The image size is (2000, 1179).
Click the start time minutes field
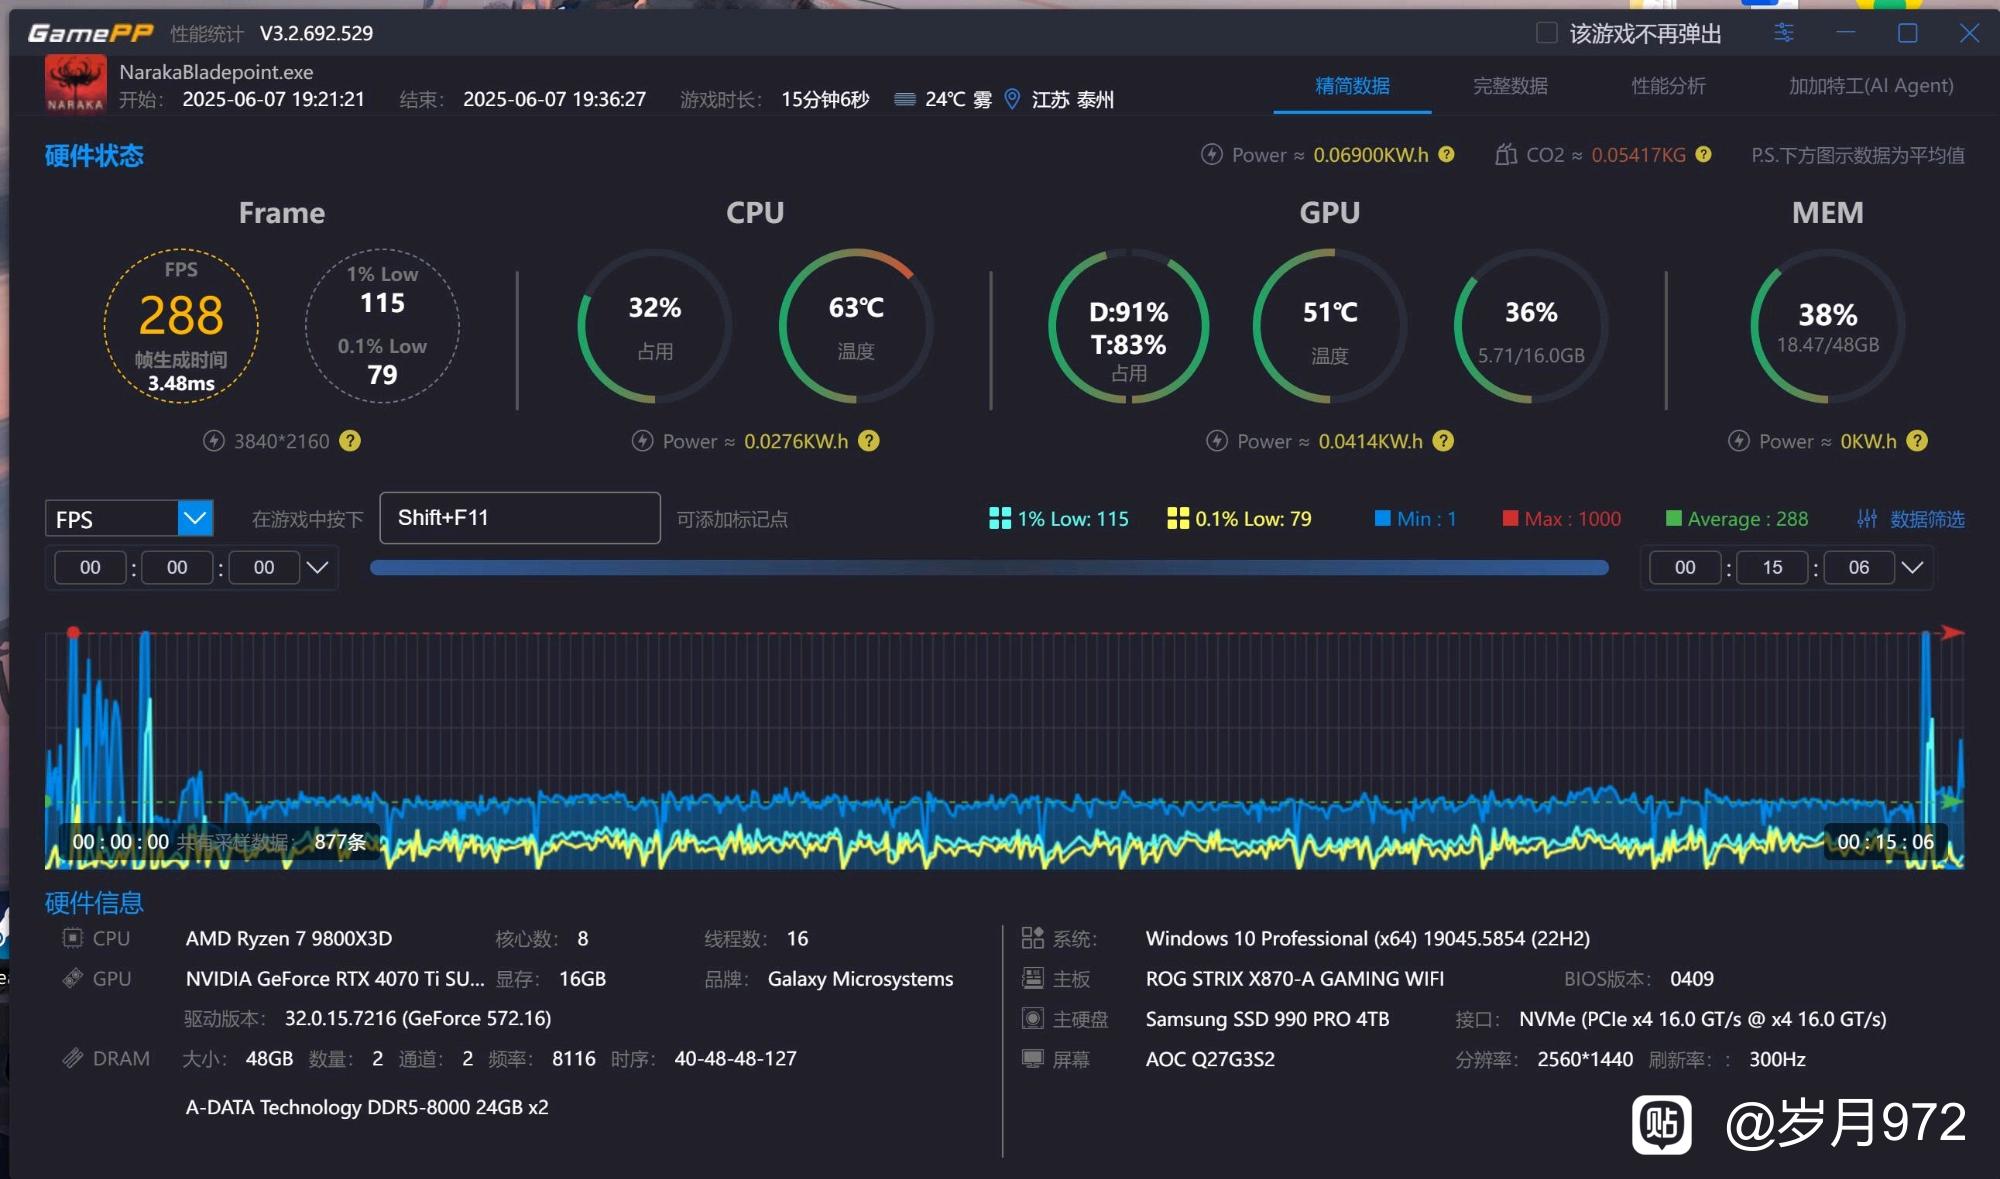(x=177, y=567)
